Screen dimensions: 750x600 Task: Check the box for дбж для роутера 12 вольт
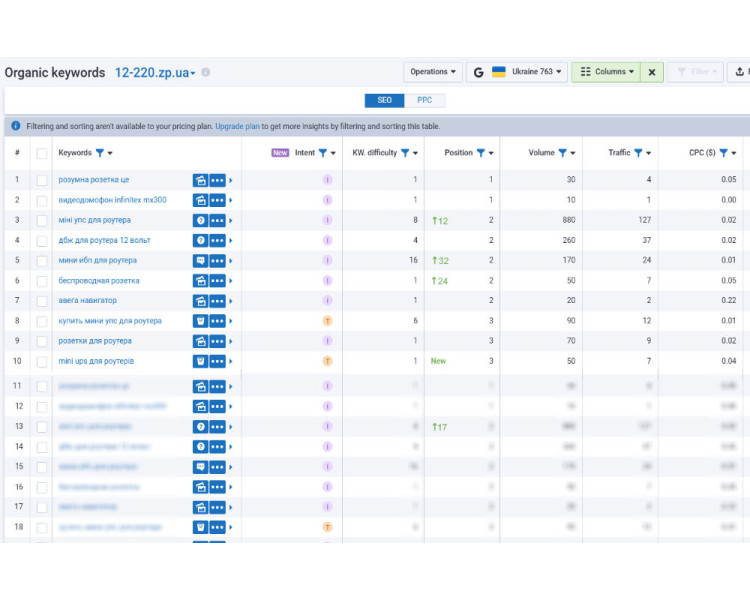[42, 241]
